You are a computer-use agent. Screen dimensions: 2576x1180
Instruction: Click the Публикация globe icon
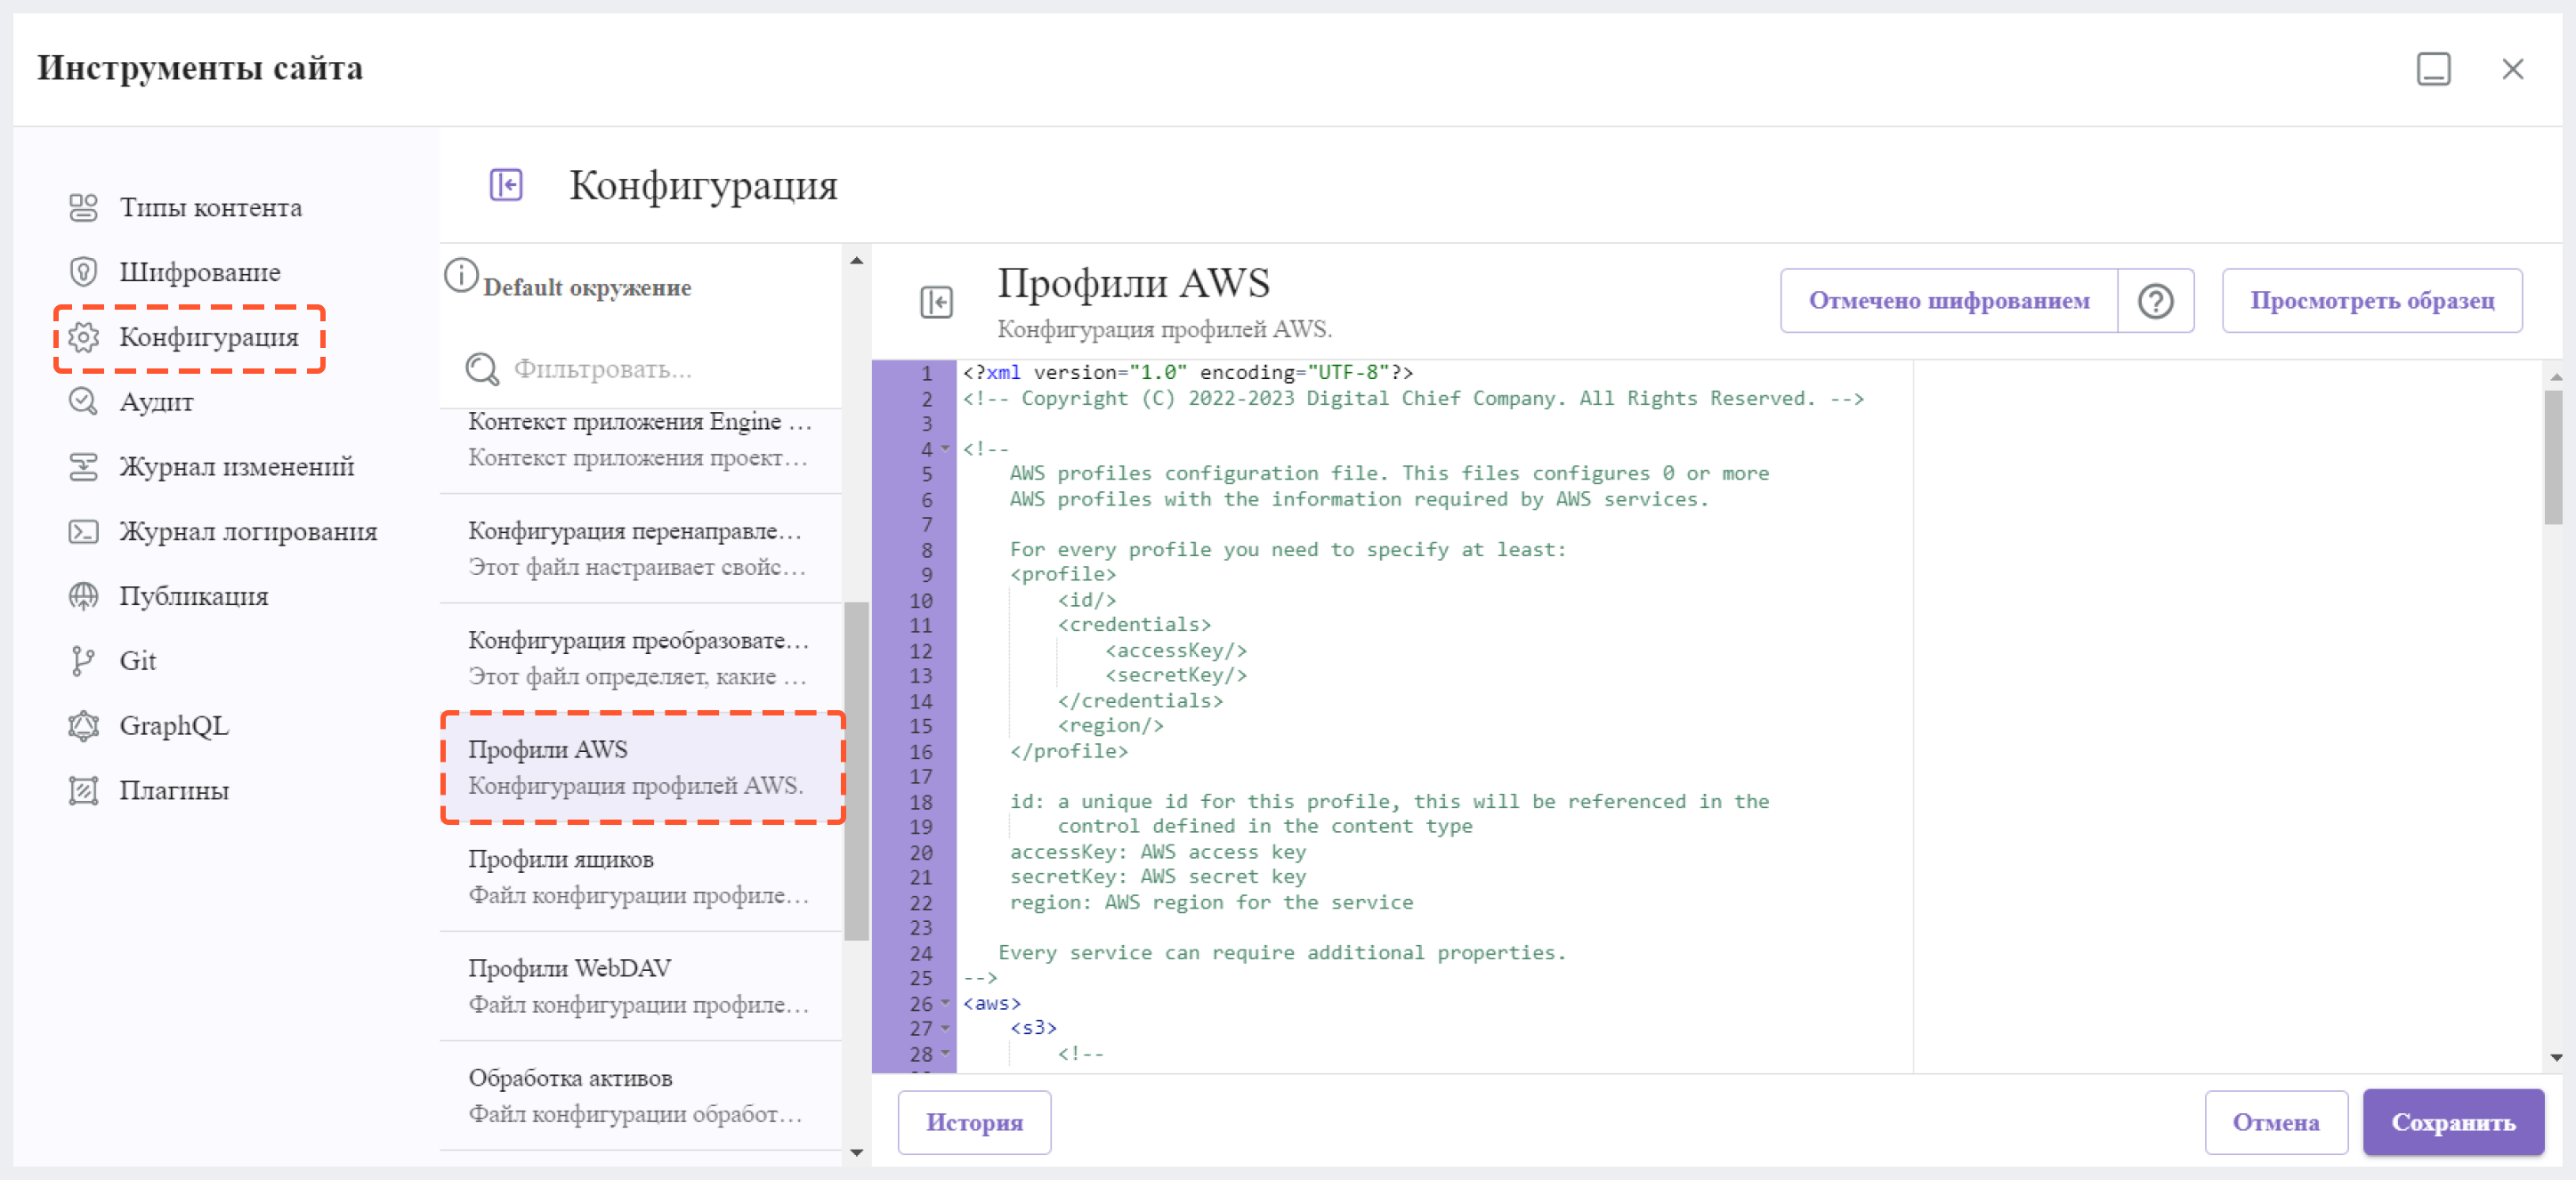[83, 596]
